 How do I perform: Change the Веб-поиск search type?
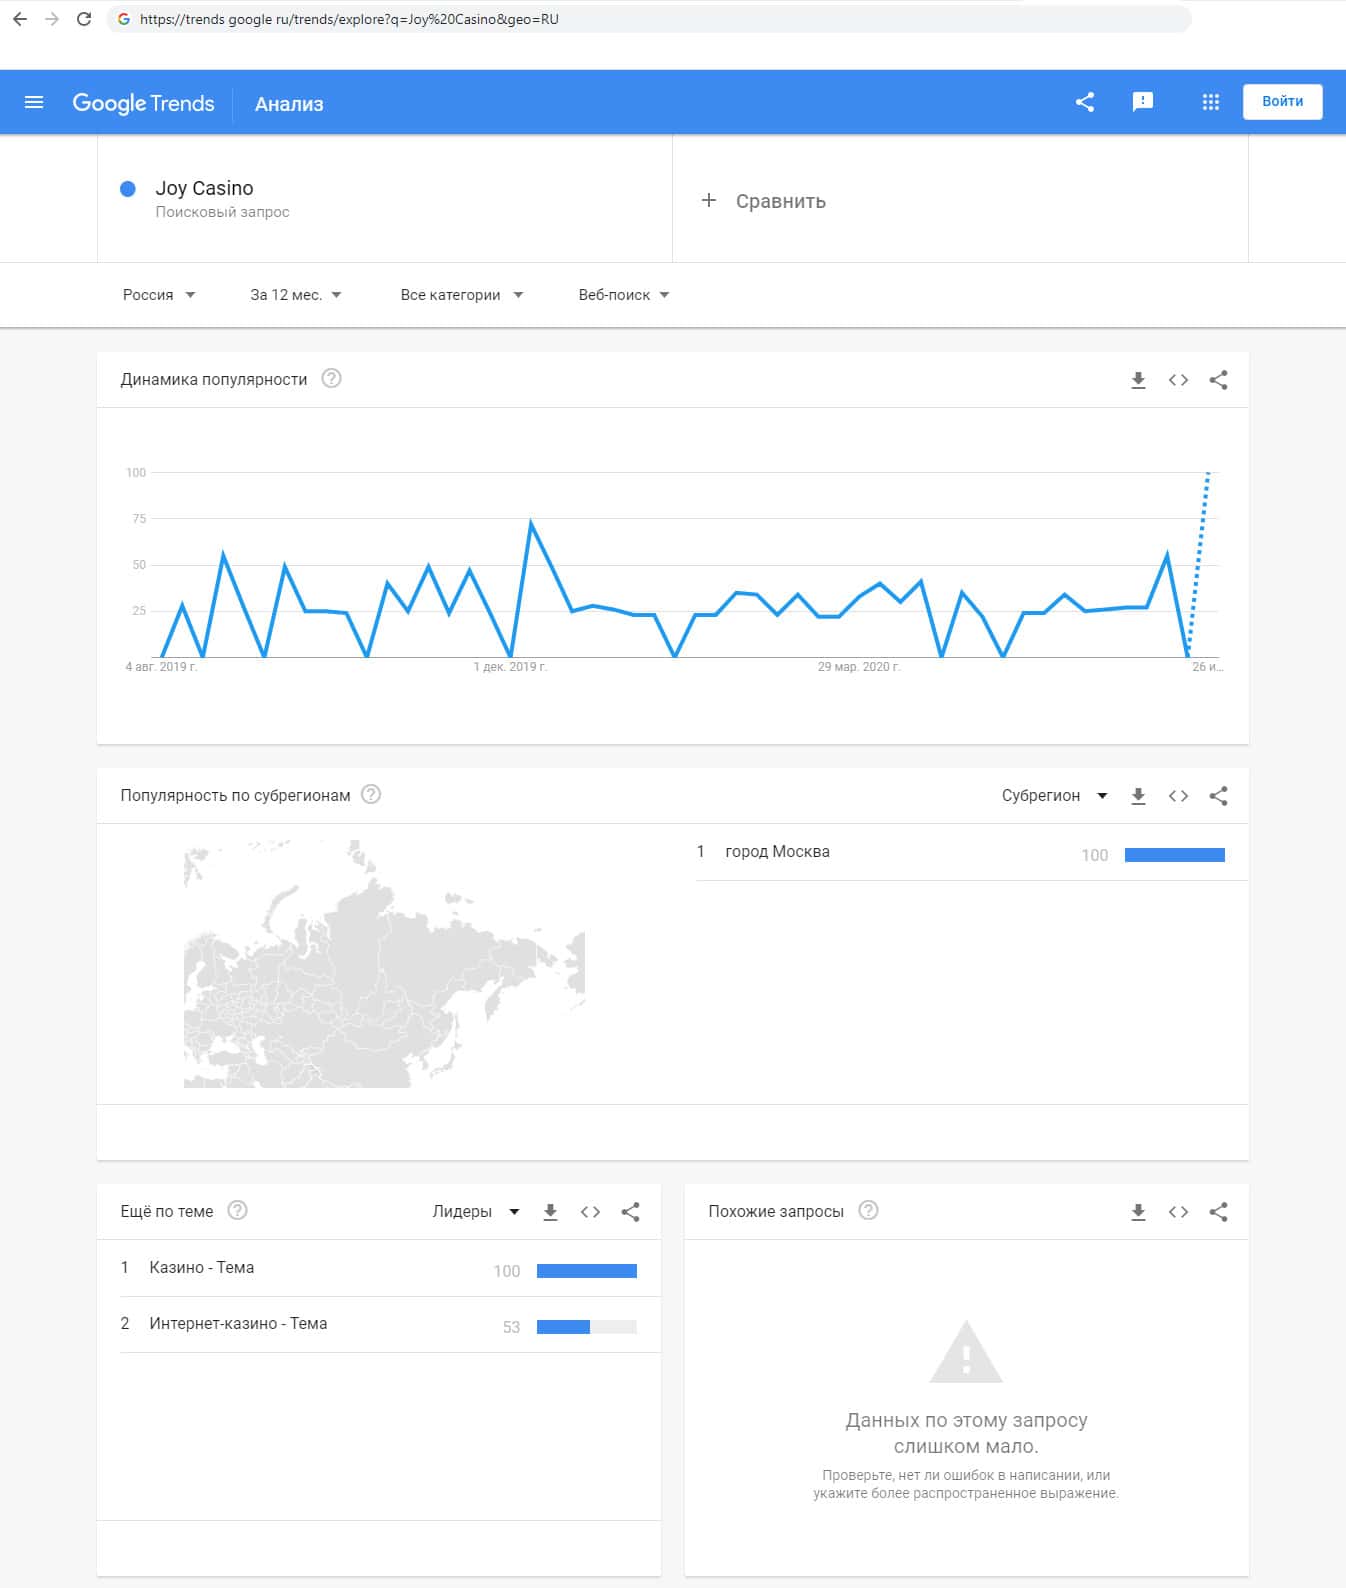623,295
